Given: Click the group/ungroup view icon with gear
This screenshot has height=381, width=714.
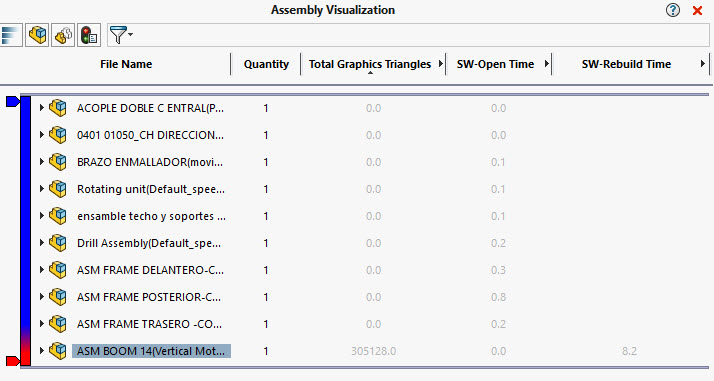Looking at the screenshot, I should [63, 35].
